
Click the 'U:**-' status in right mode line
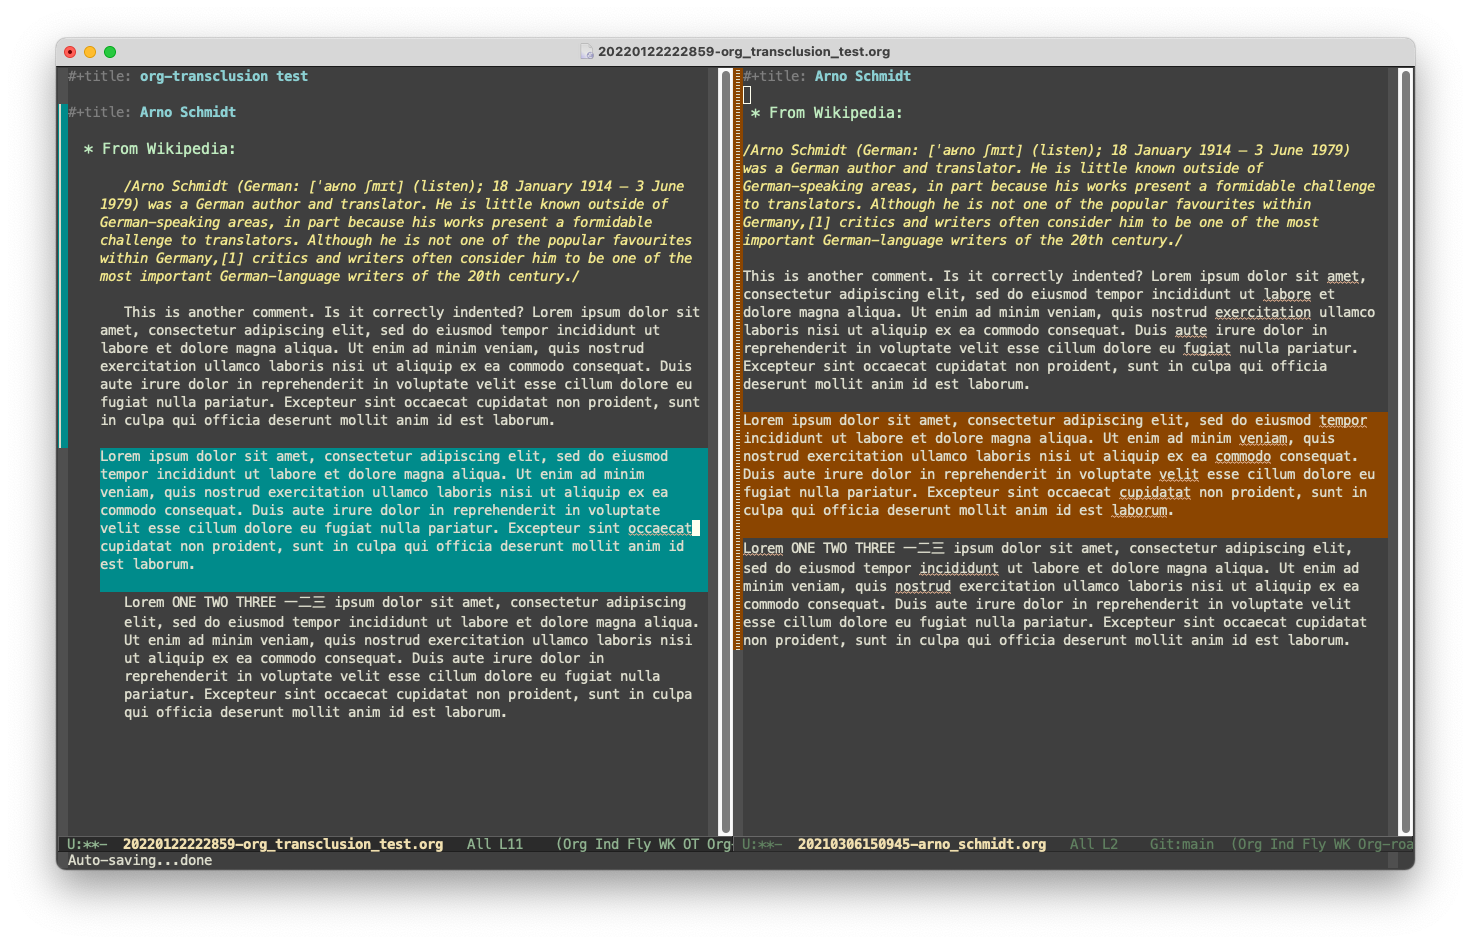point(762,844)
